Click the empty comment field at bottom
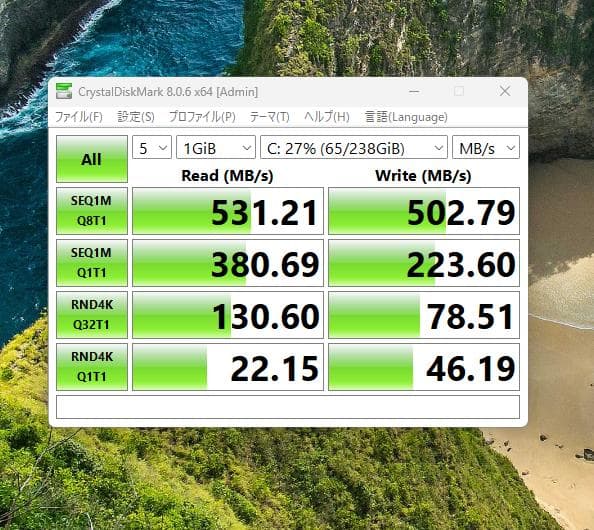The image size is (594, 530). (288, 407)
